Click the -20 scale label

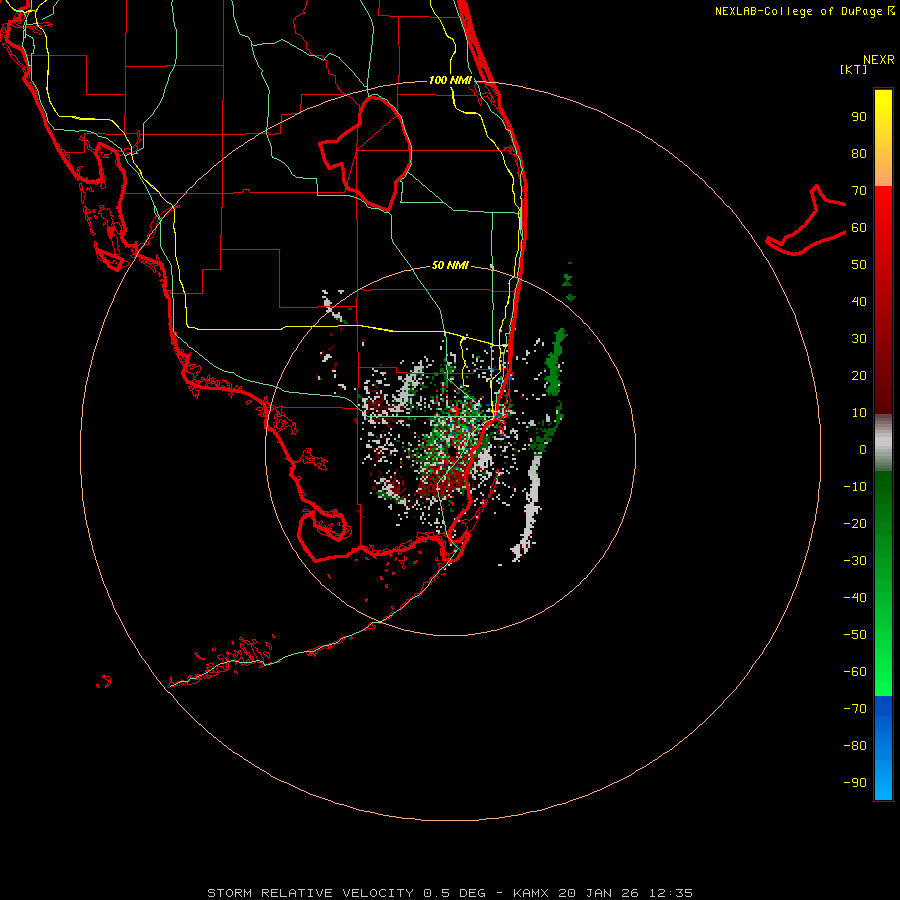[855, 523]
